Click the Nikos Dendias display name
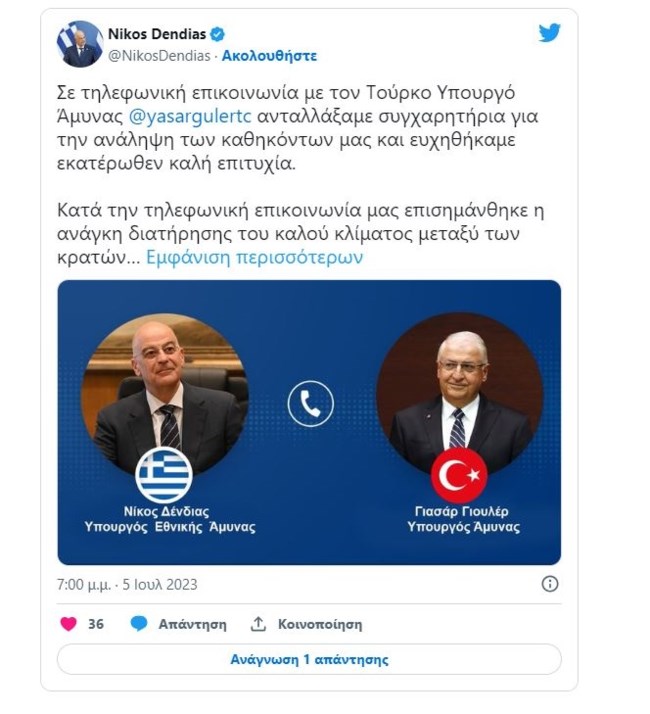650x714 pixels. pos(157,34)
